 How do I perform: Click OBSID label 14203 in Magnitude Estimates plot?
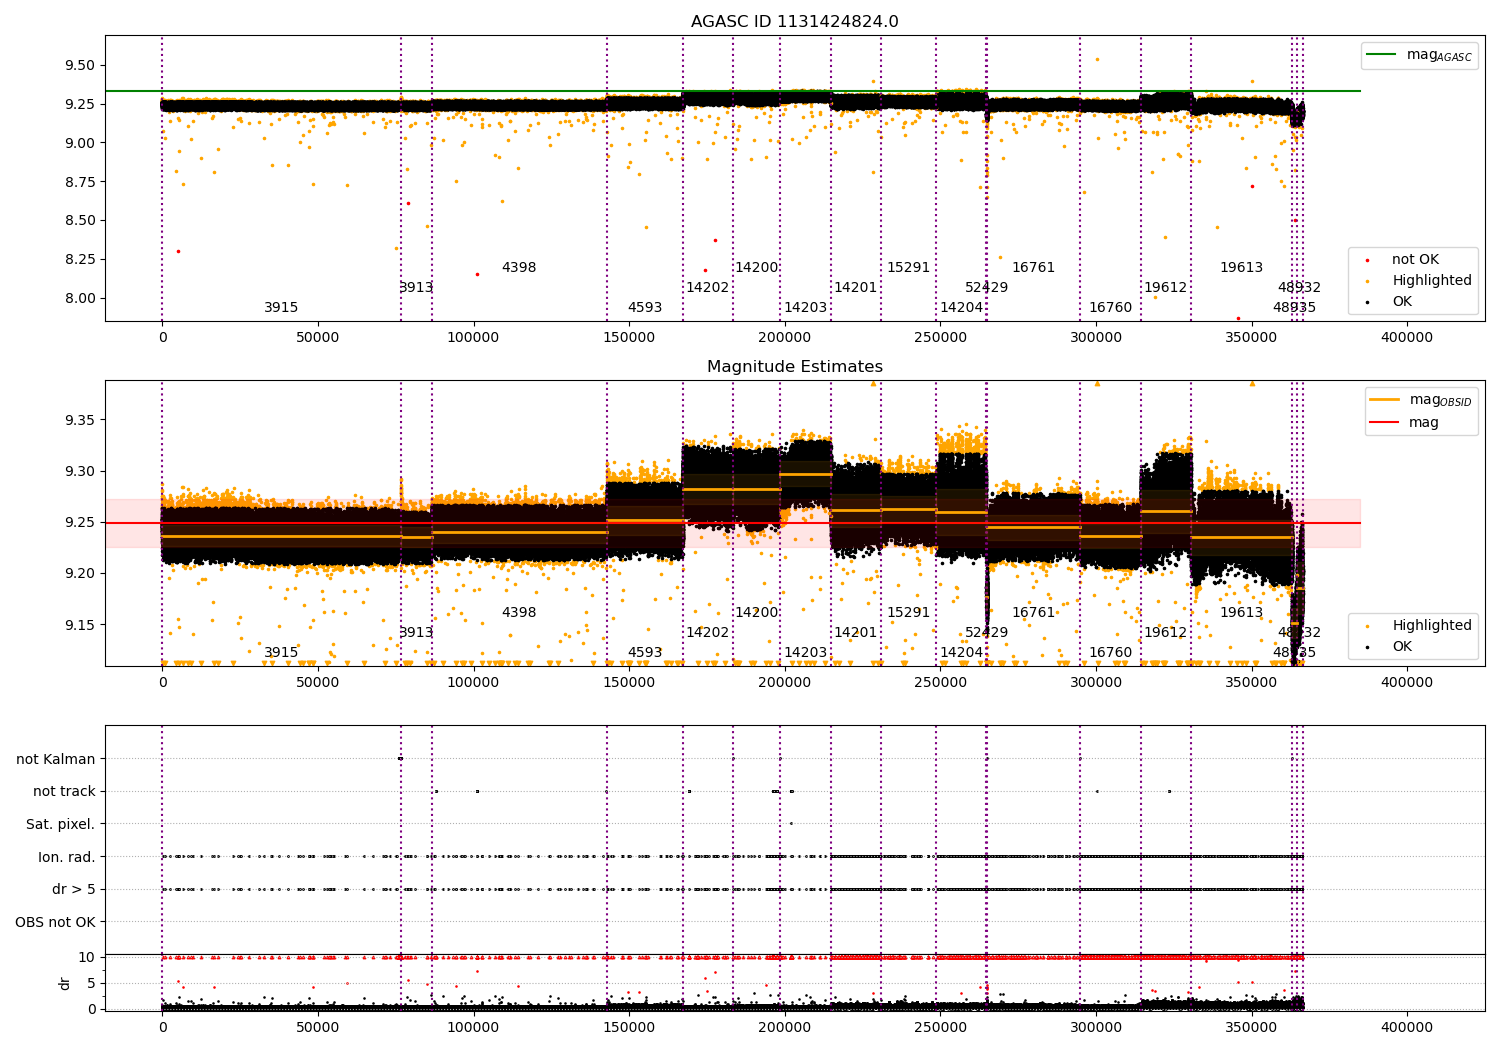coord(805,652)
